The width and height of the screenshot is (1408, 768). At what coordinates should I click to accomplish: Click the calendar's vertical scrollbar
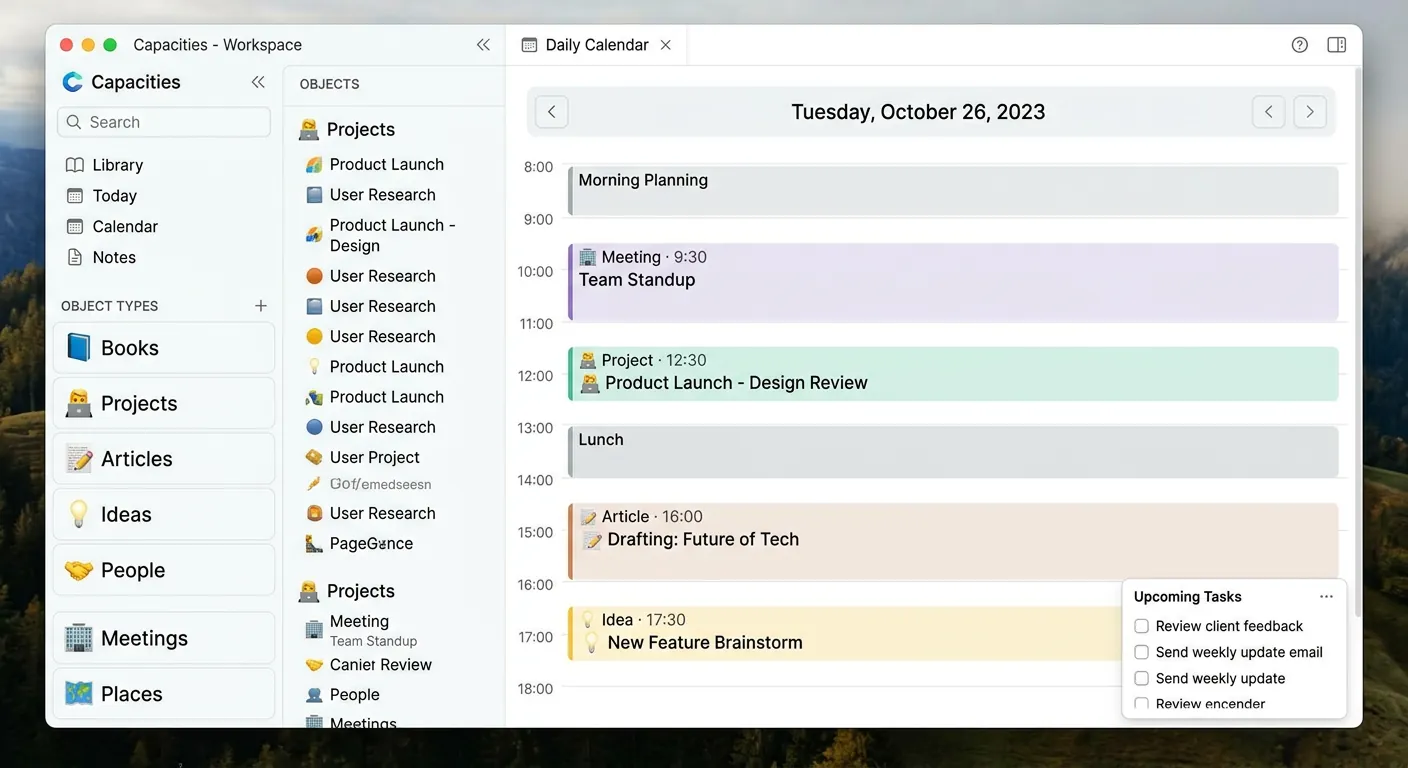pyautogui.click(x=1357, y=340)
